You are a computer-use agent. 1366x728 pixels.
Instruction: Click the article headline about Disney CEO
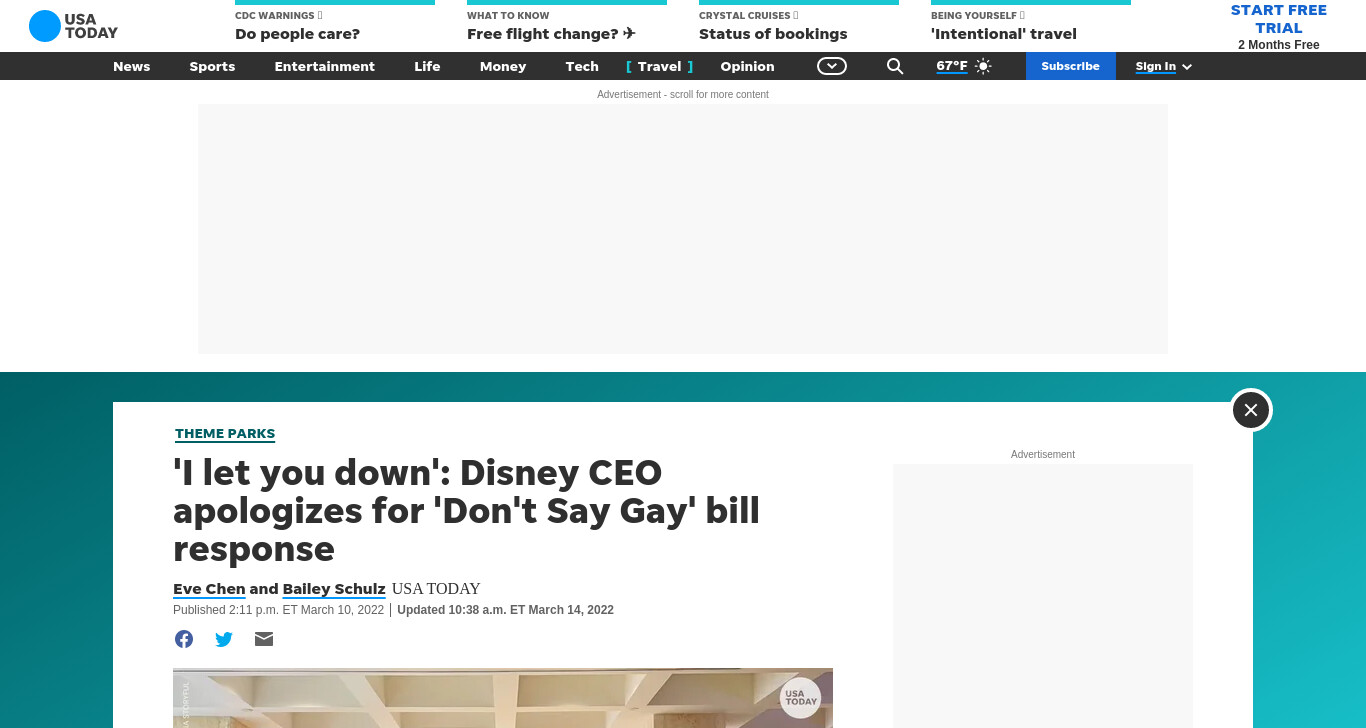[466, 510]
